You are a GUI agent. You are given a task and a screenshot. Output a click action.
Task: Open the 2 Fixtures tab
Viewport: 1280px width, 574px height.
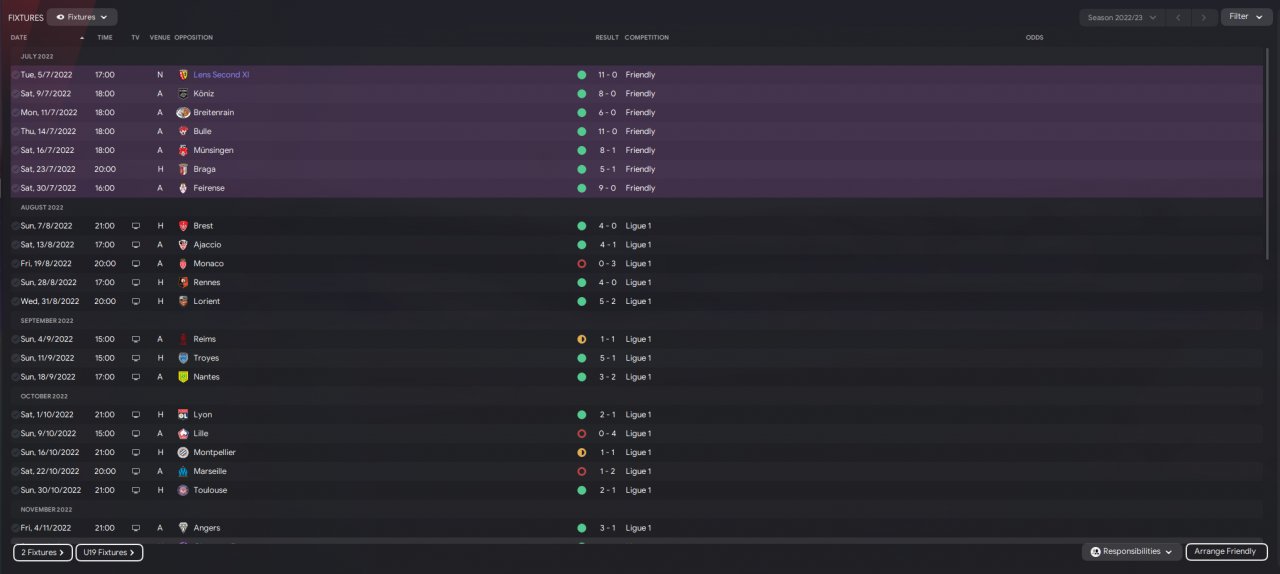43,552
